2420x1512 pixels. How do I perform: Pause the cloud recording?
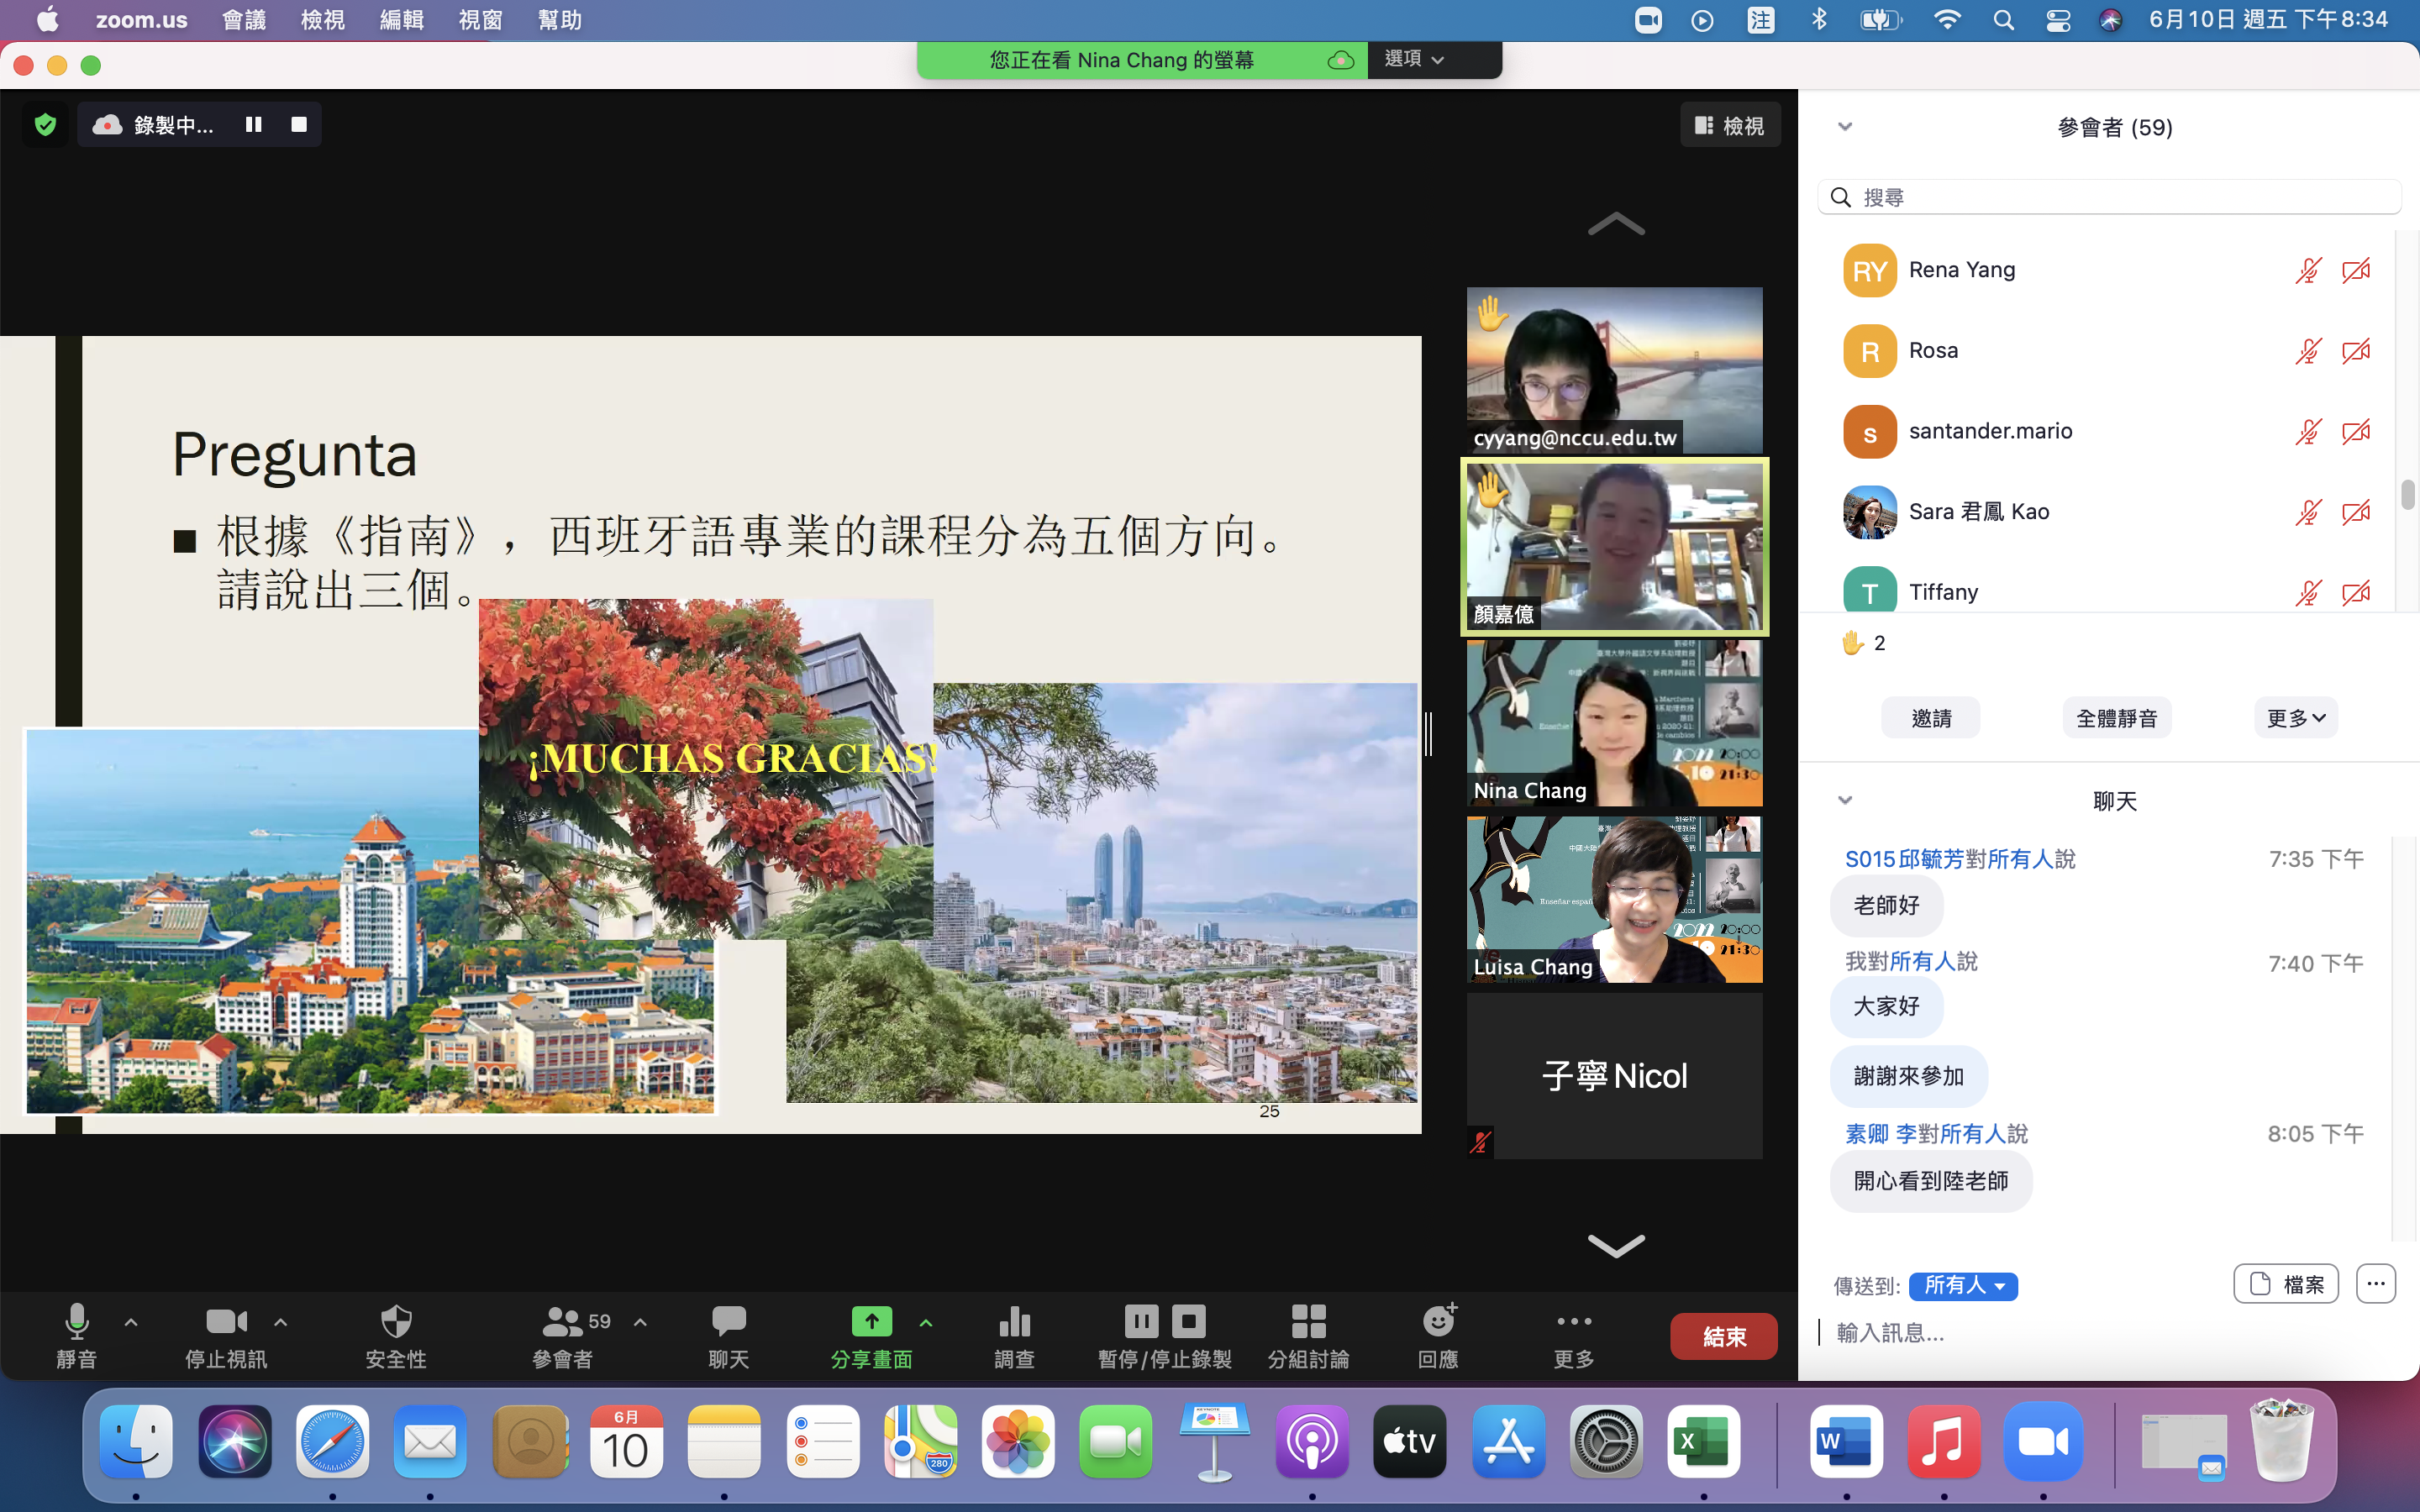[253, 124]
